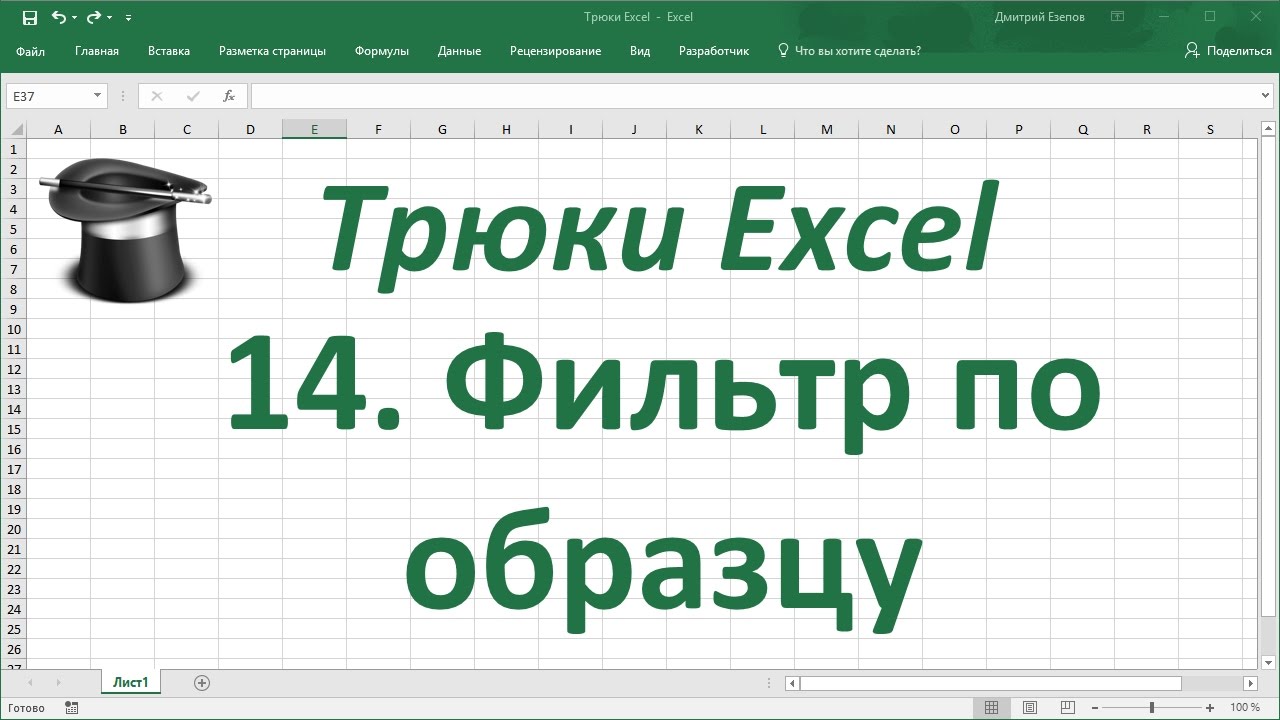
Task: Click the Поделиться share button
Action: (1228, 51)
